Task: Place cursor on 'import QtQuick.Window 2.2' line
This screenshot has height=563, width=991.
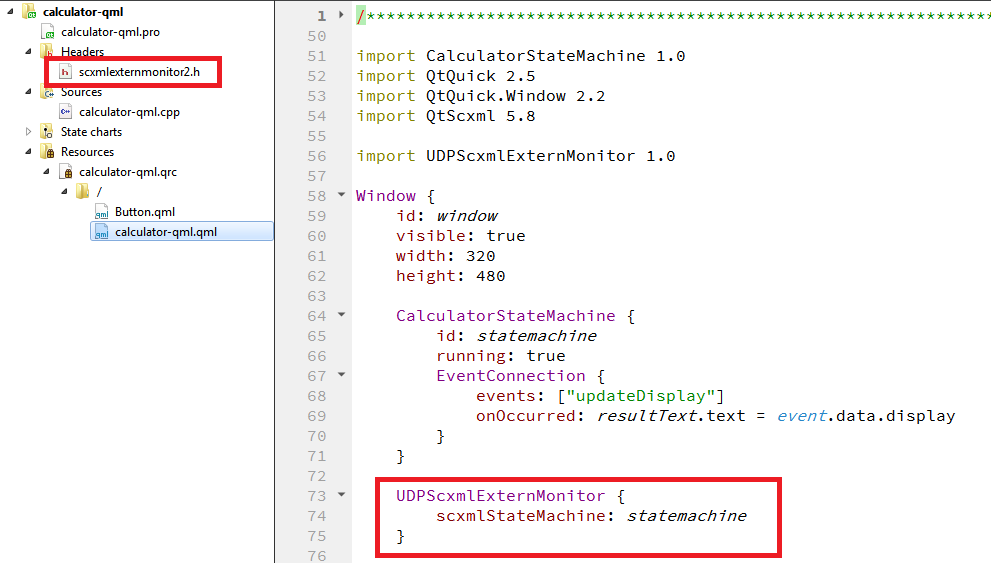Action: (x=480, y=96)
